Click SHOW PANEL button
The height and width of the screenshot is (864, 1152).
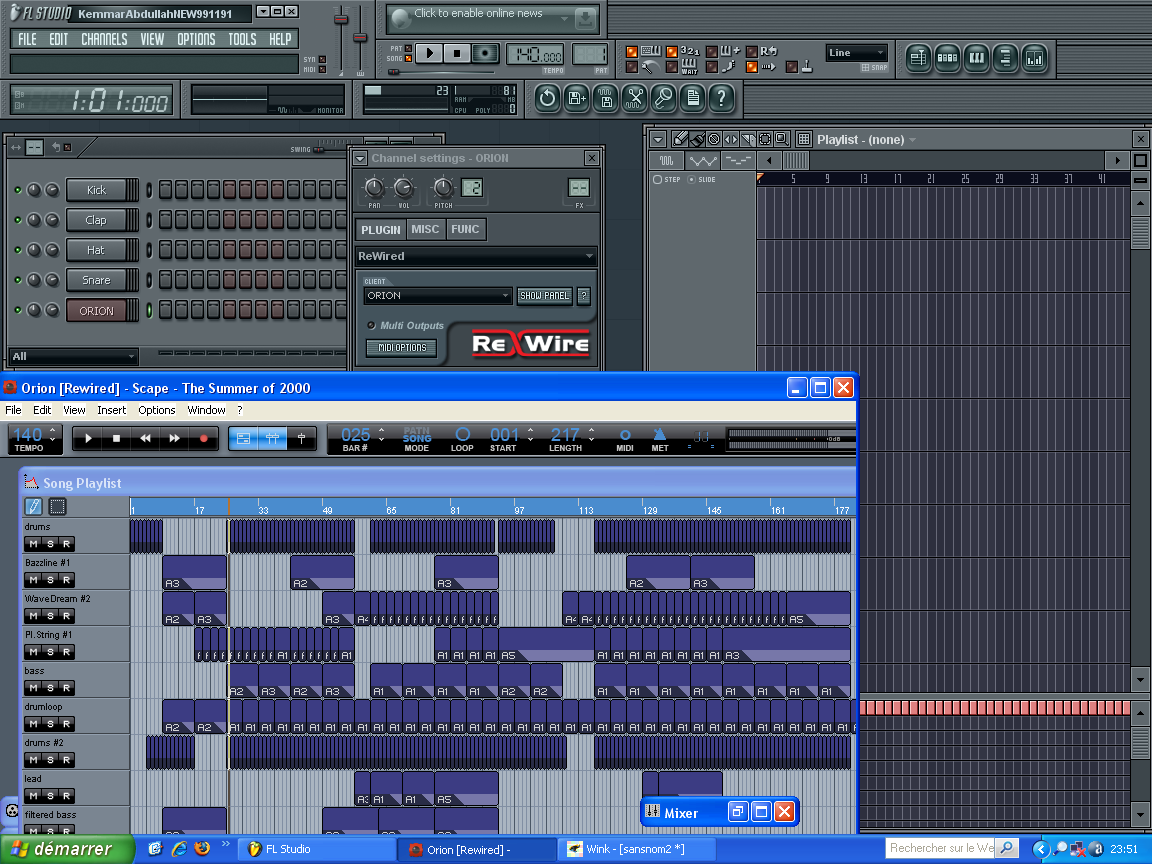click(x=544, y=295)
